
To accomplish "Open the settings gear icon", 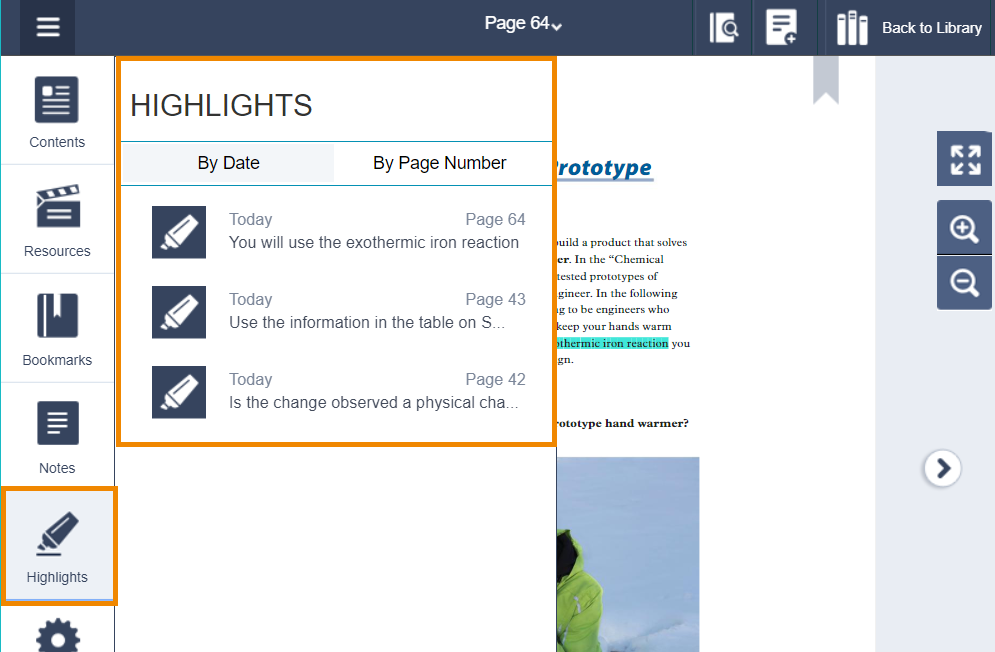I will click(57, 635).
